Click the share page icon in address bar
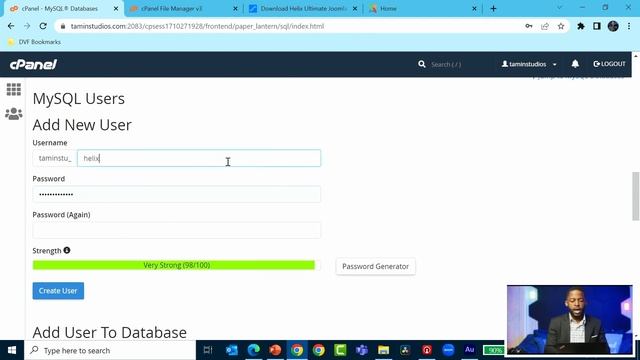This screenshot has height=360, width=640. tap(545, 26)
